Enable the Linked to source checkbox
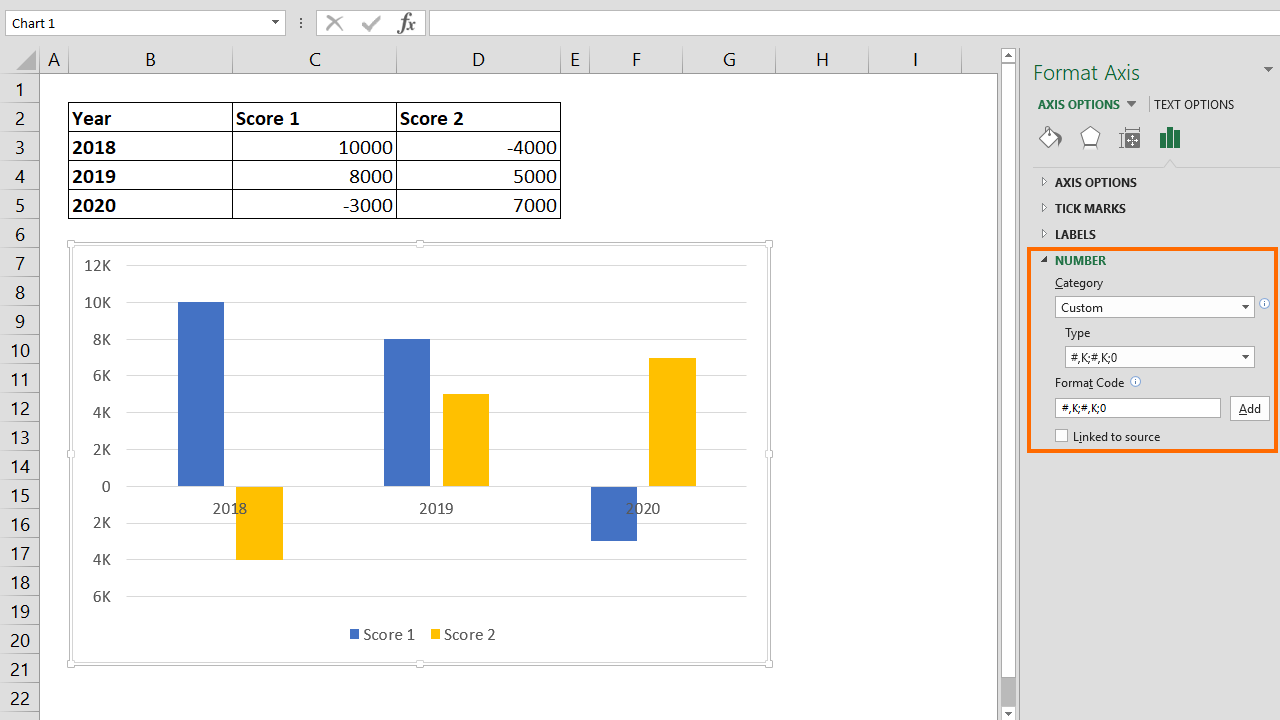This screenshot has height=720, width=1280. tap(1061, 435)
